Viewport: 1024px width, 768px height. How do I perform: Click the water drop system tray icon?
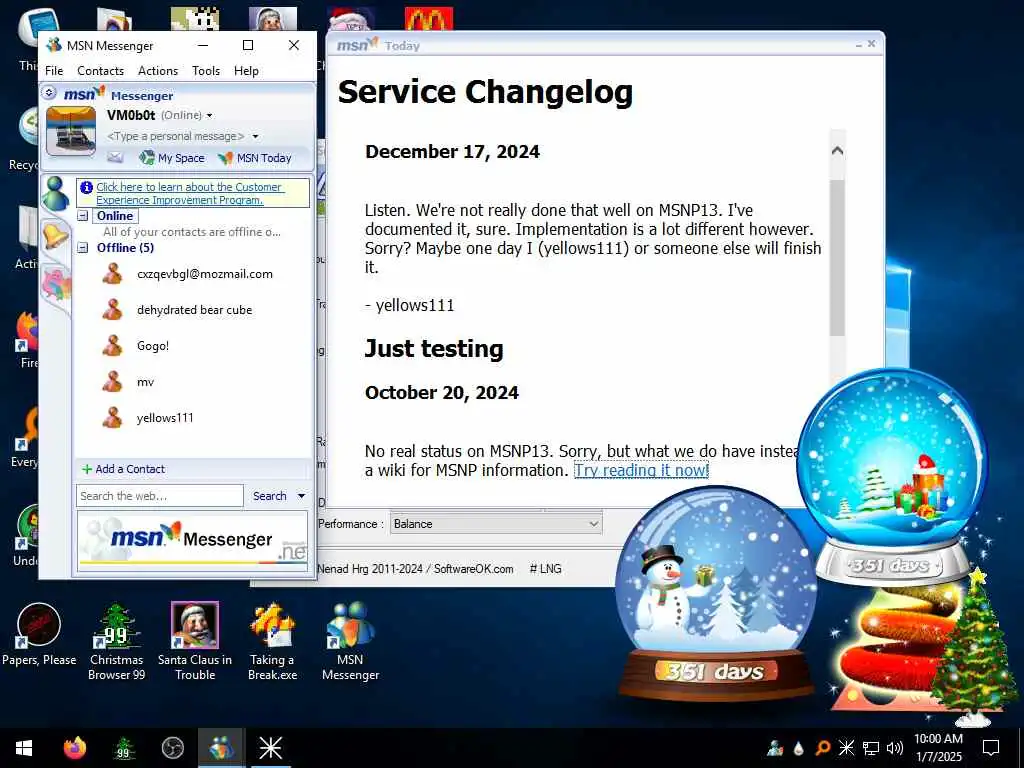click(x=799, y=748)
